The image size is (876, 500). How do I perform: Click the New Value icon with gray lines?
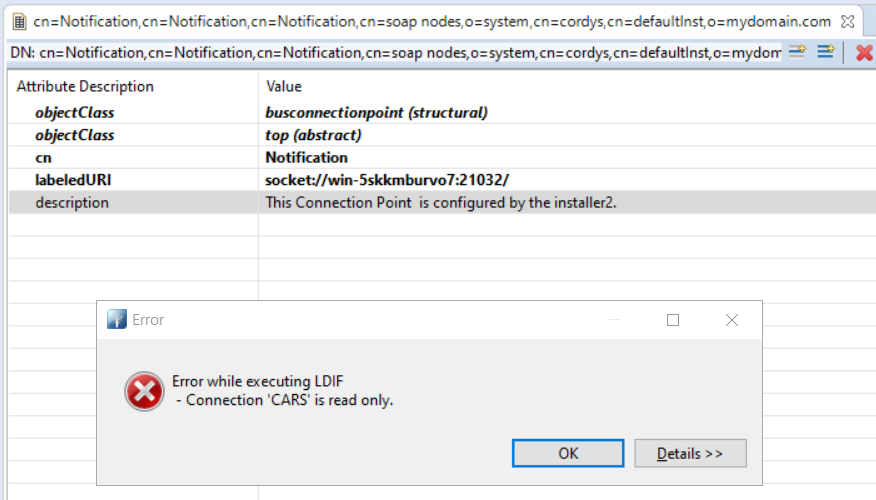coord(797,52)
